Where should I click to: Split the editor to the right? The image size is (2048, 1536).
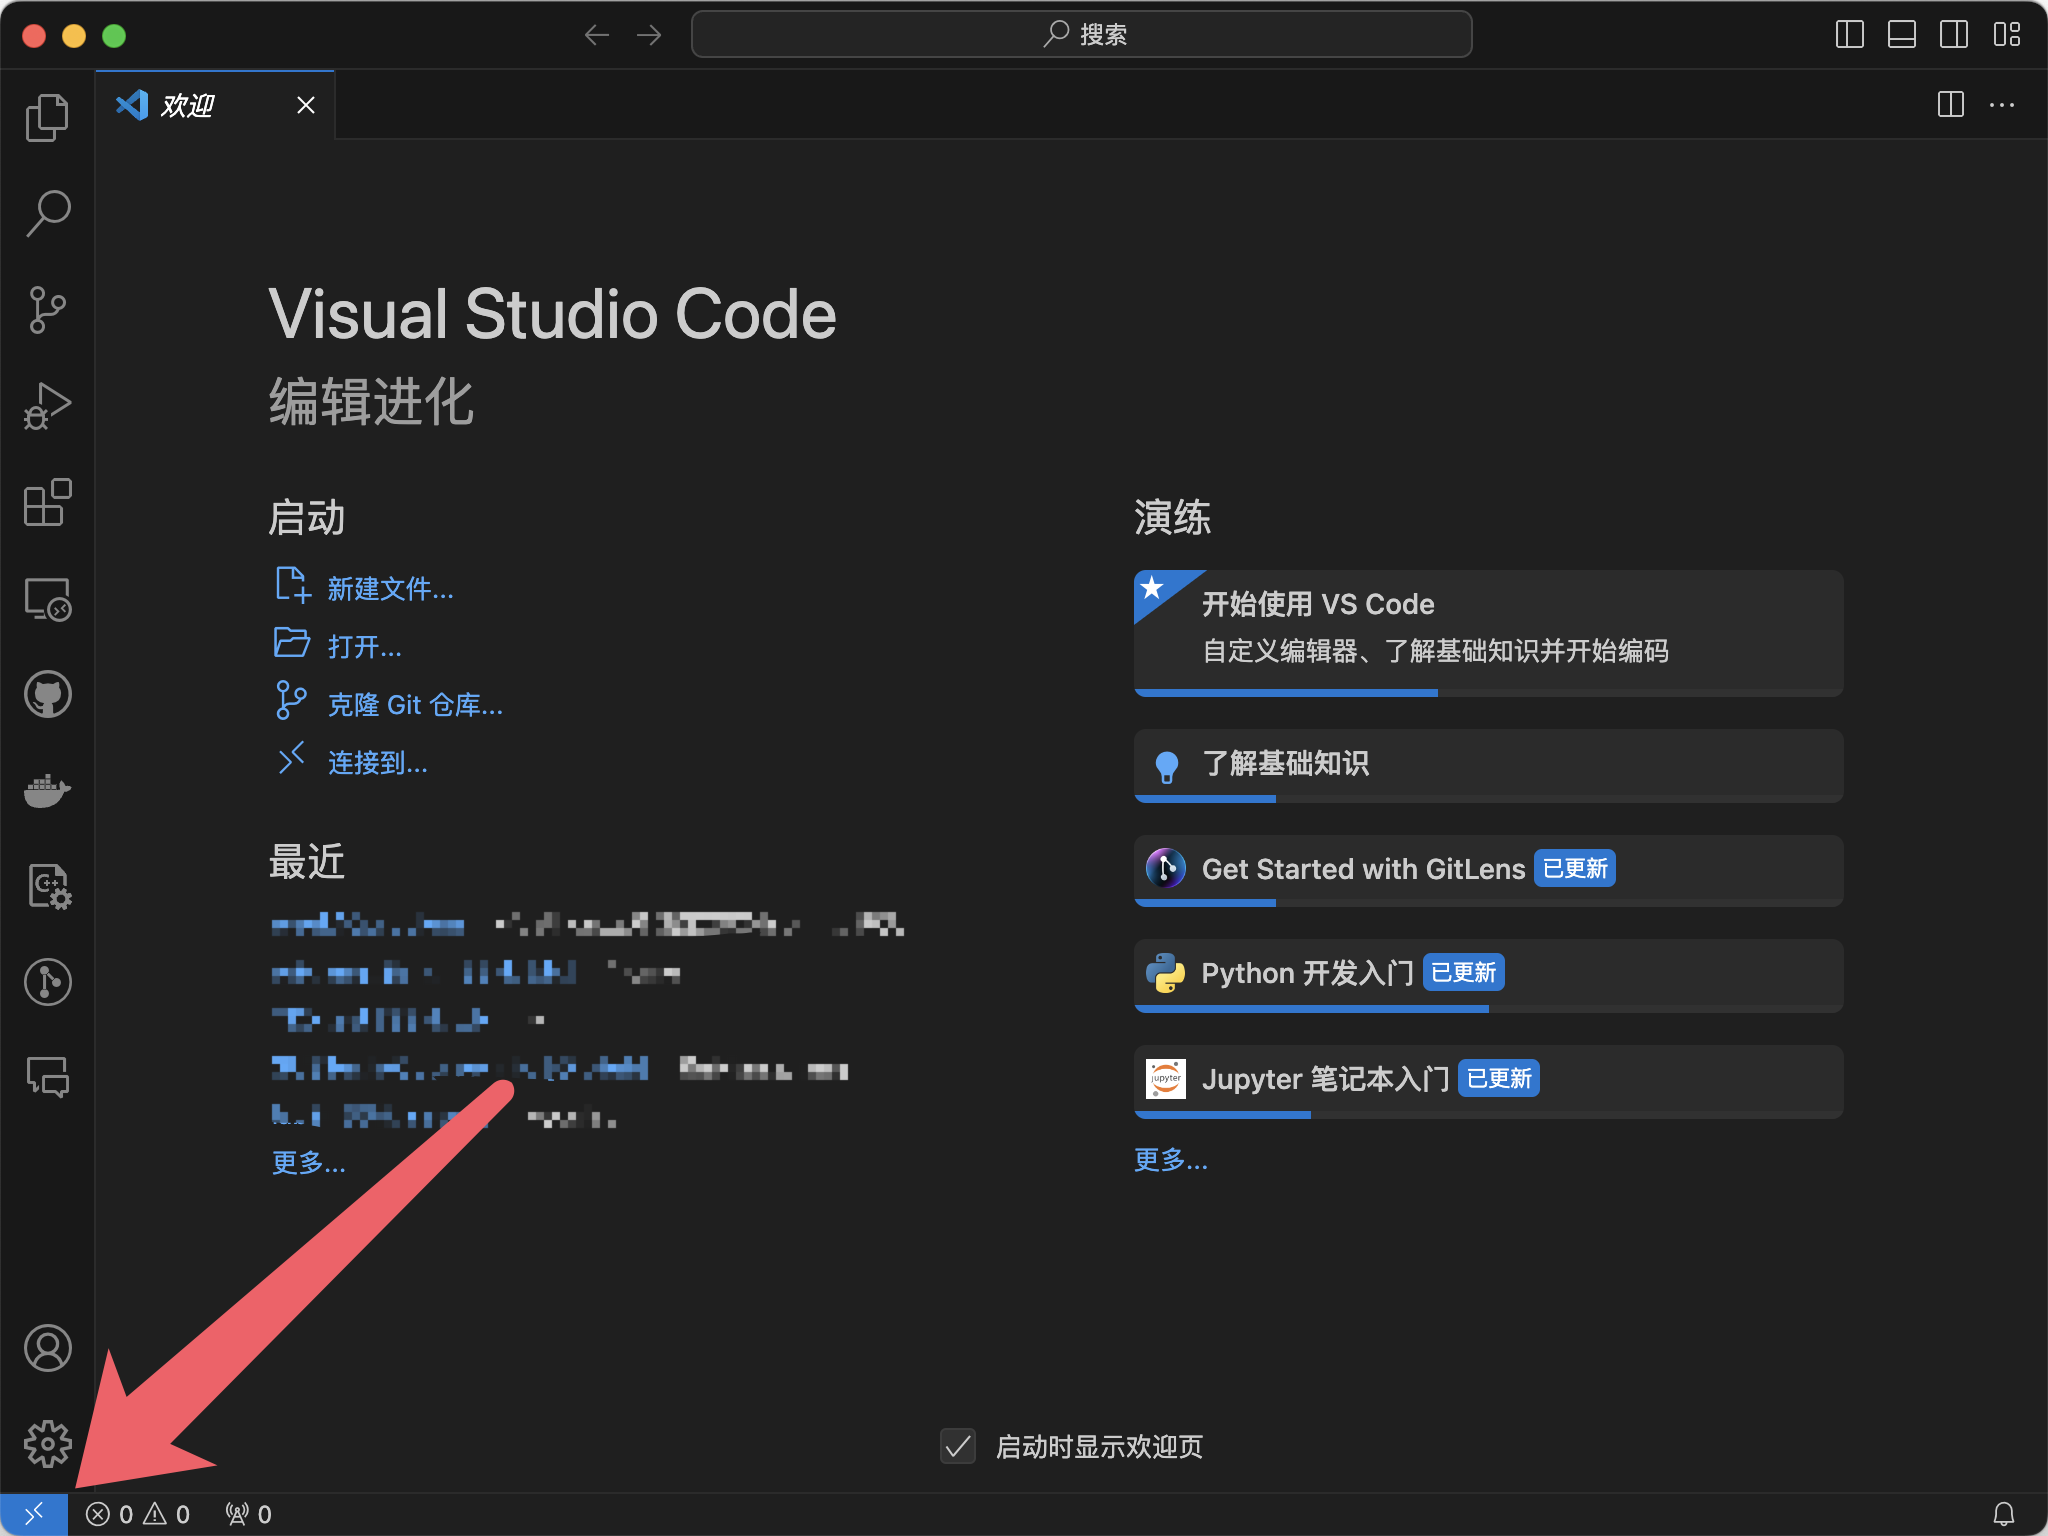point(1950,105)
